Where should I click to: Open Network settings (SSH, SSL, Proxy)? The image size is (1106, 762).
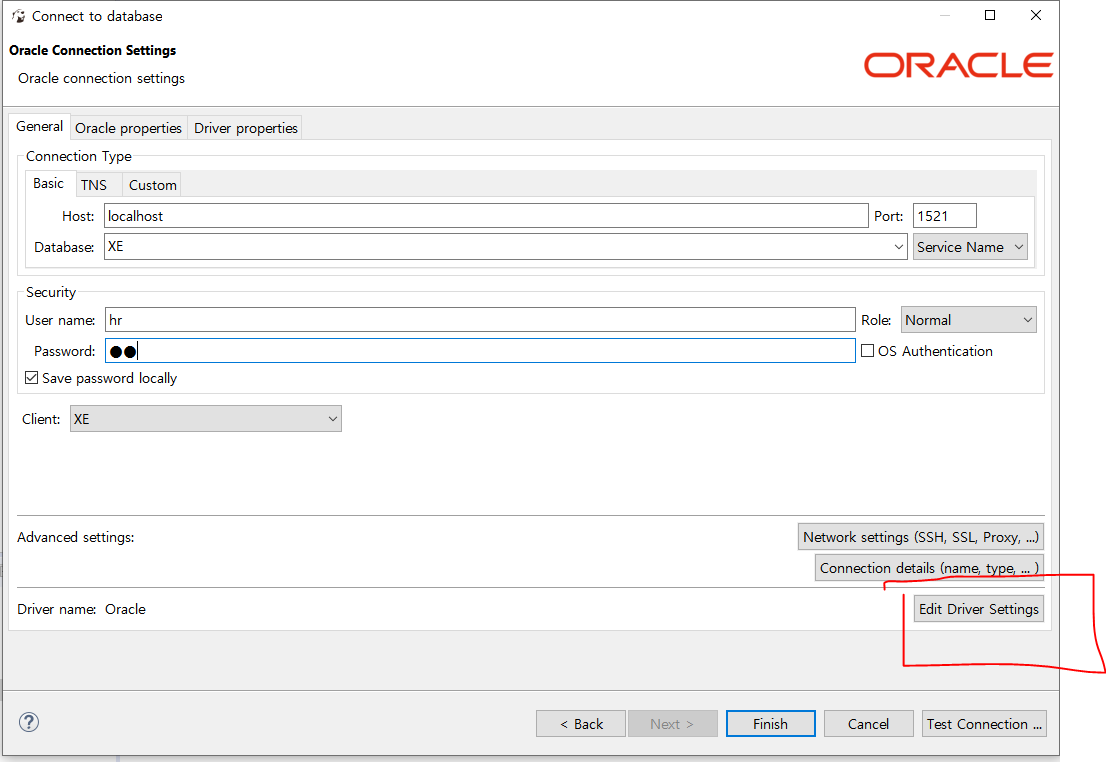[920, 537]
